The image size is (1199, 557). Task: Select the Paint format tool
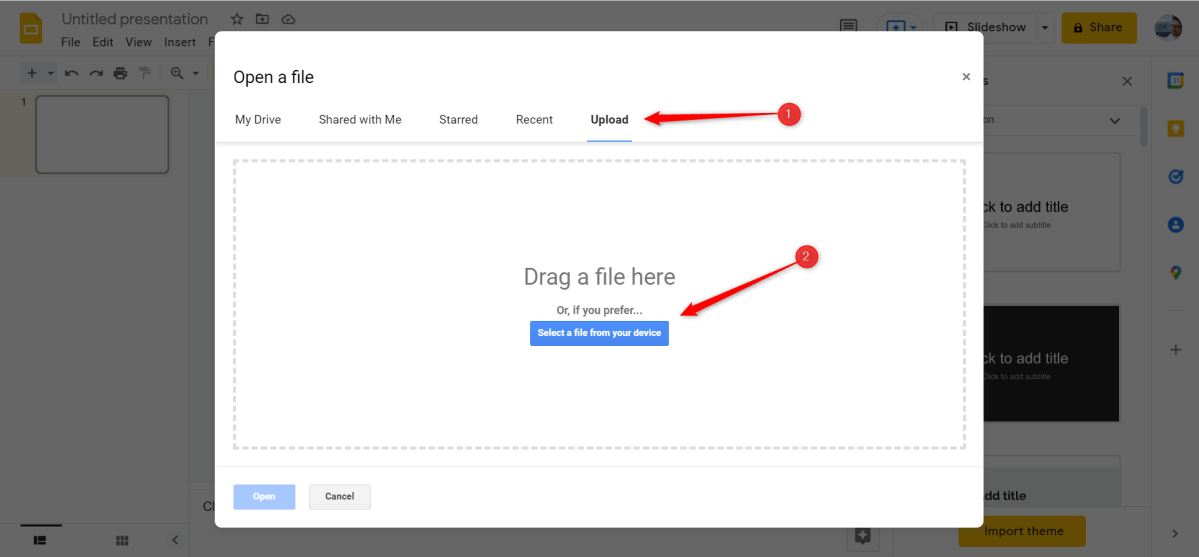[145, 73]
